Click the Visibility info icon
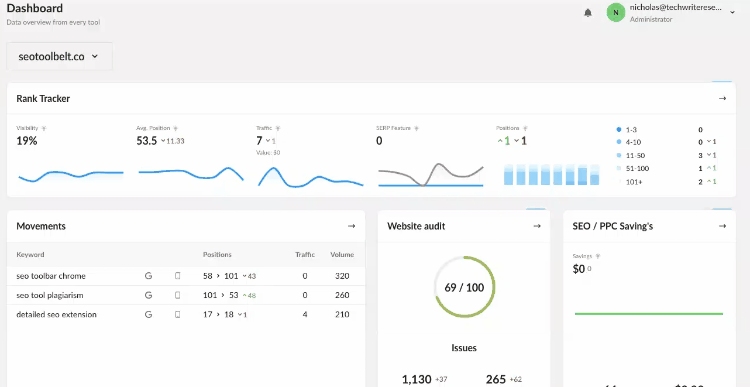Viewport: 750px width, 387px height. tap(44, 128)
